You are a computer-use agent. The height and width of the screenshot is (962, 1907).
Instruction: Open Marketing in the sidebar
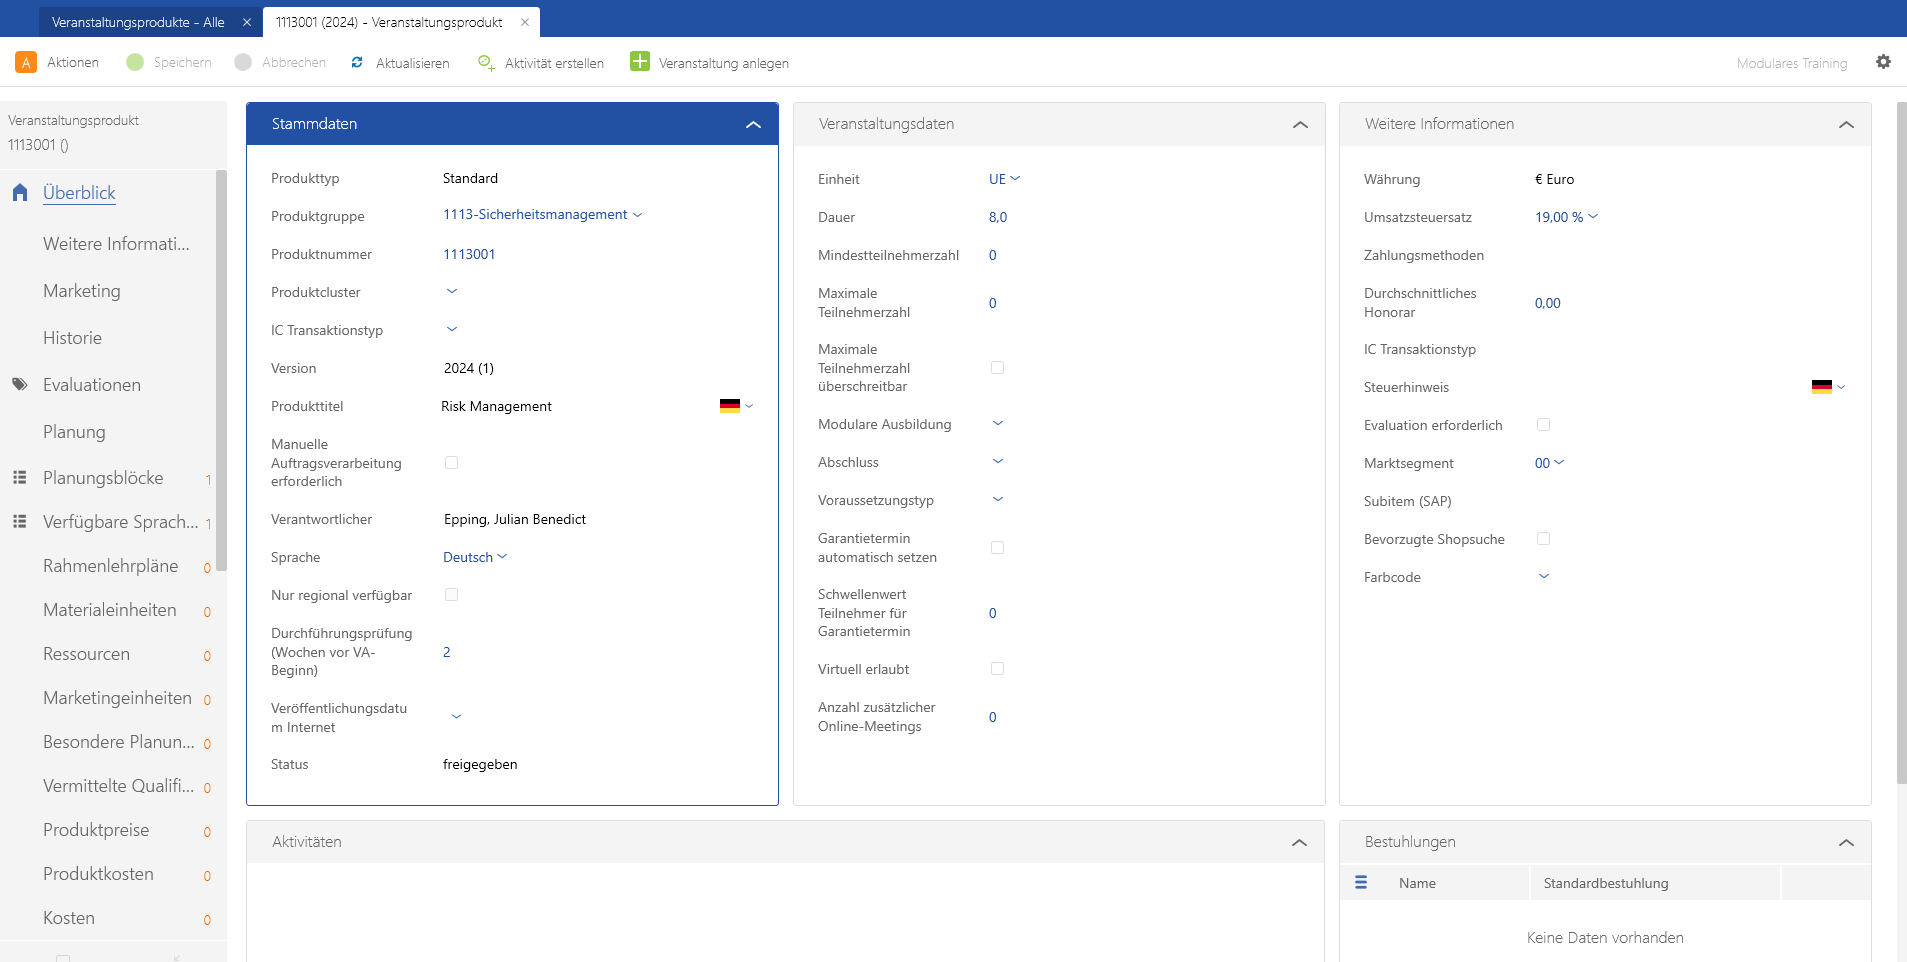point(82,291)
